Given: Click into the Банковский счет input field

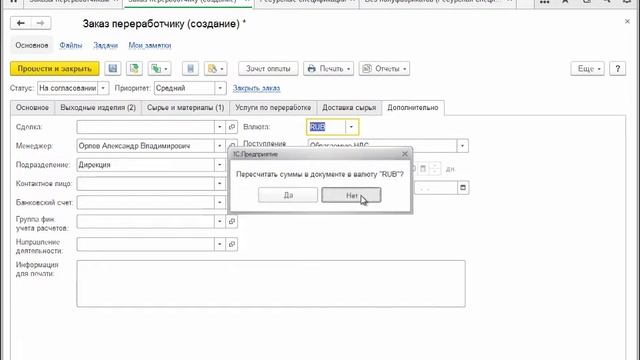Looking at the screenshot, I should point(145,202).
